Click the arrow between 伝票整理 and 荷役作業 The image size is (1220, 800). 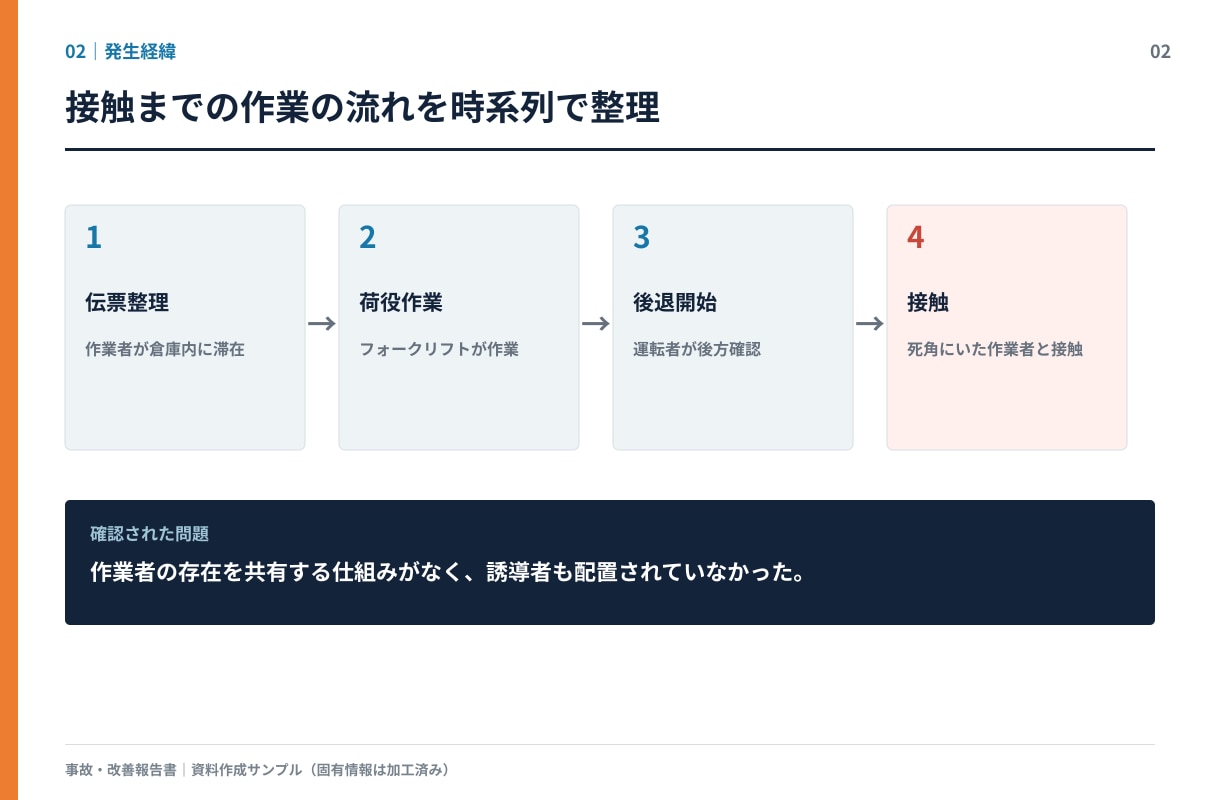tap(322, 324)
